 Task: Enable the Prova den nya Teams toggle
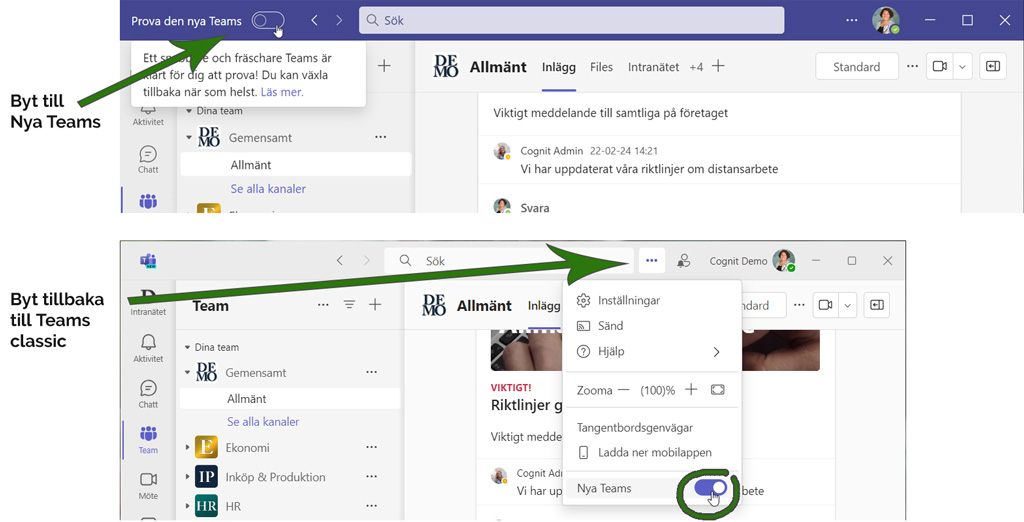point(268,20)
